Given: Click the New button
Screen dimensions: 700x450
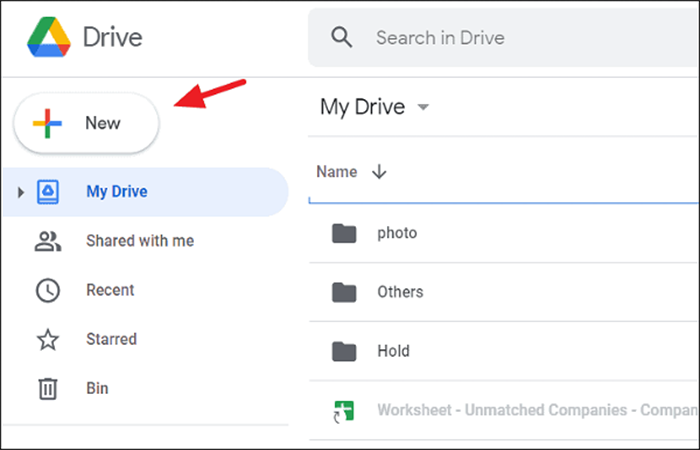Looking at the screenshot, I should tap(87, 123).
